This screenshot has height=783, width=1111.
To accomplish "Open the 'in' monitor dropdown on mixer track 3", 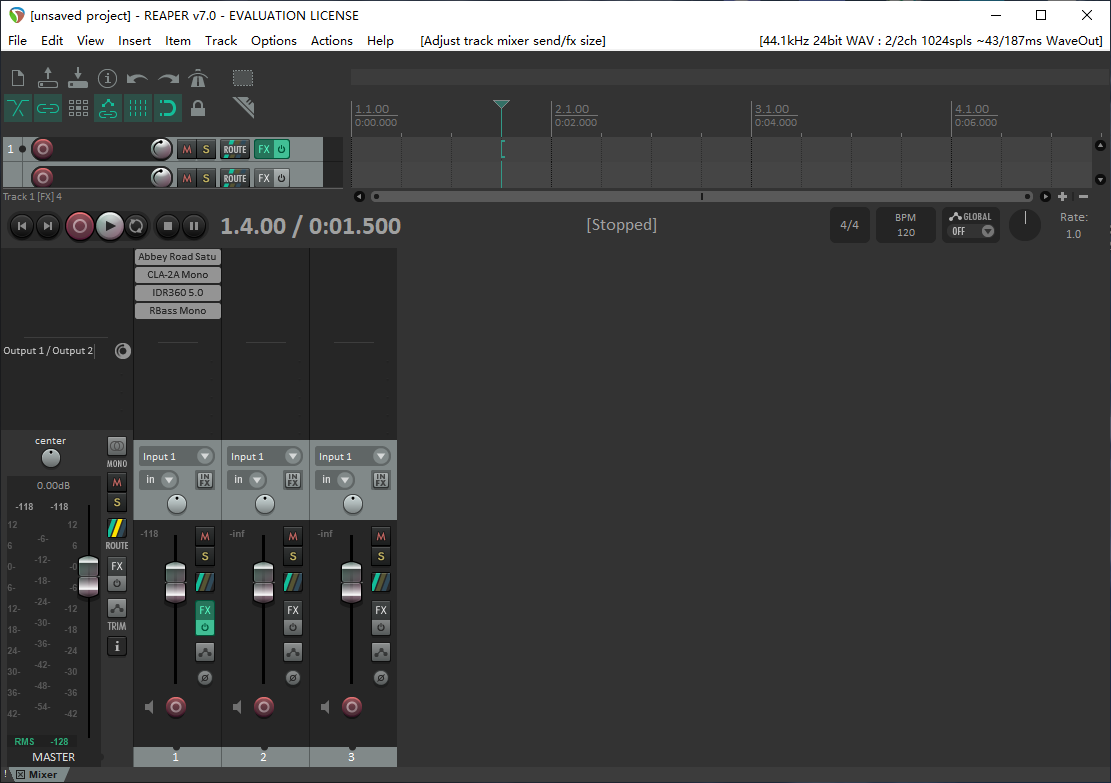I will (334, 480).
